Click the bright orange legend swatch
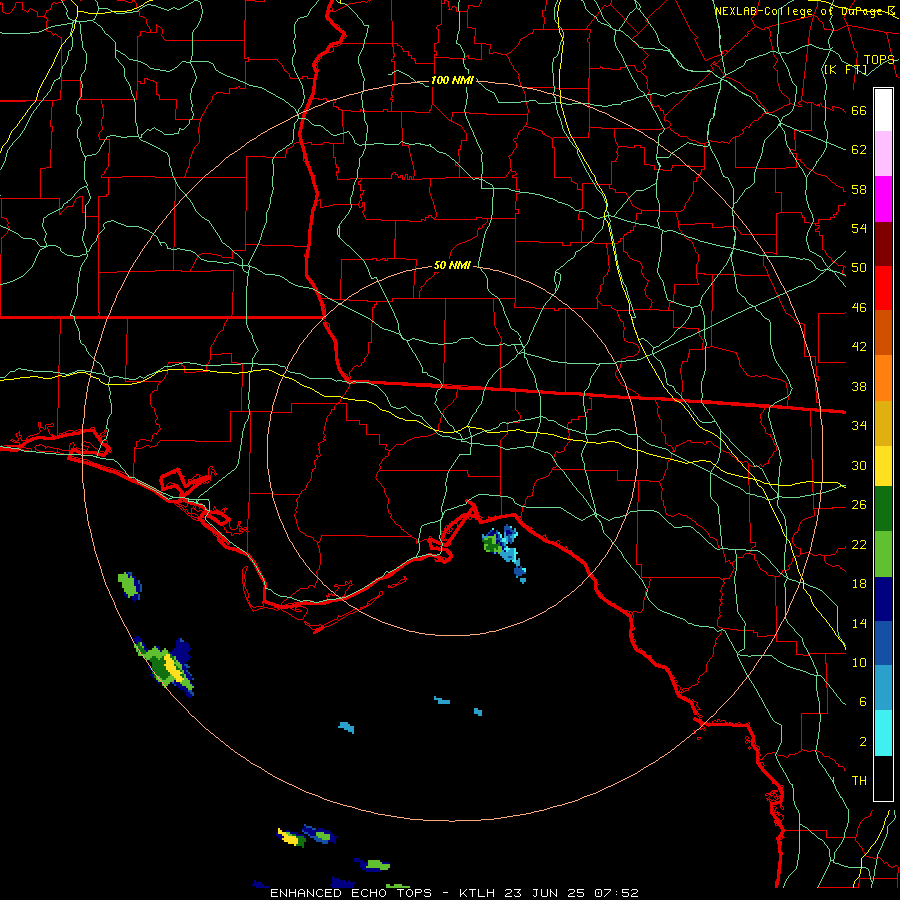The image size is (900, 900). (x=883, y=378)
